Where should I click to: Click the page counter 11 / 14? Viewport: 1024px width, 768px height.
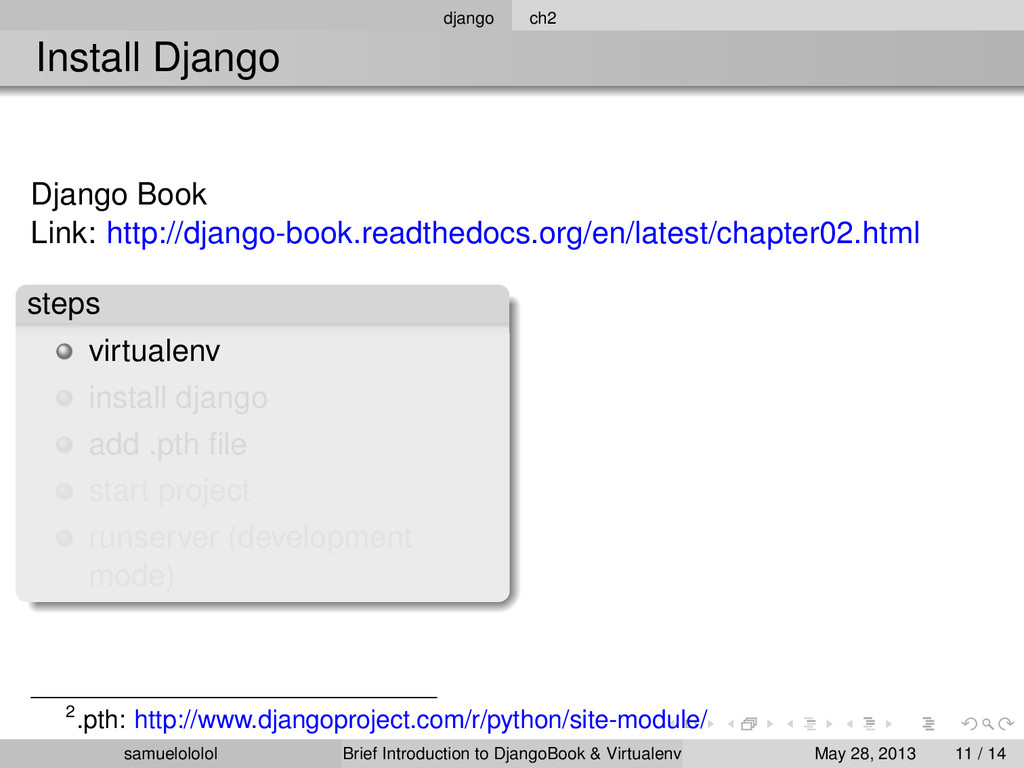(980, 754)
